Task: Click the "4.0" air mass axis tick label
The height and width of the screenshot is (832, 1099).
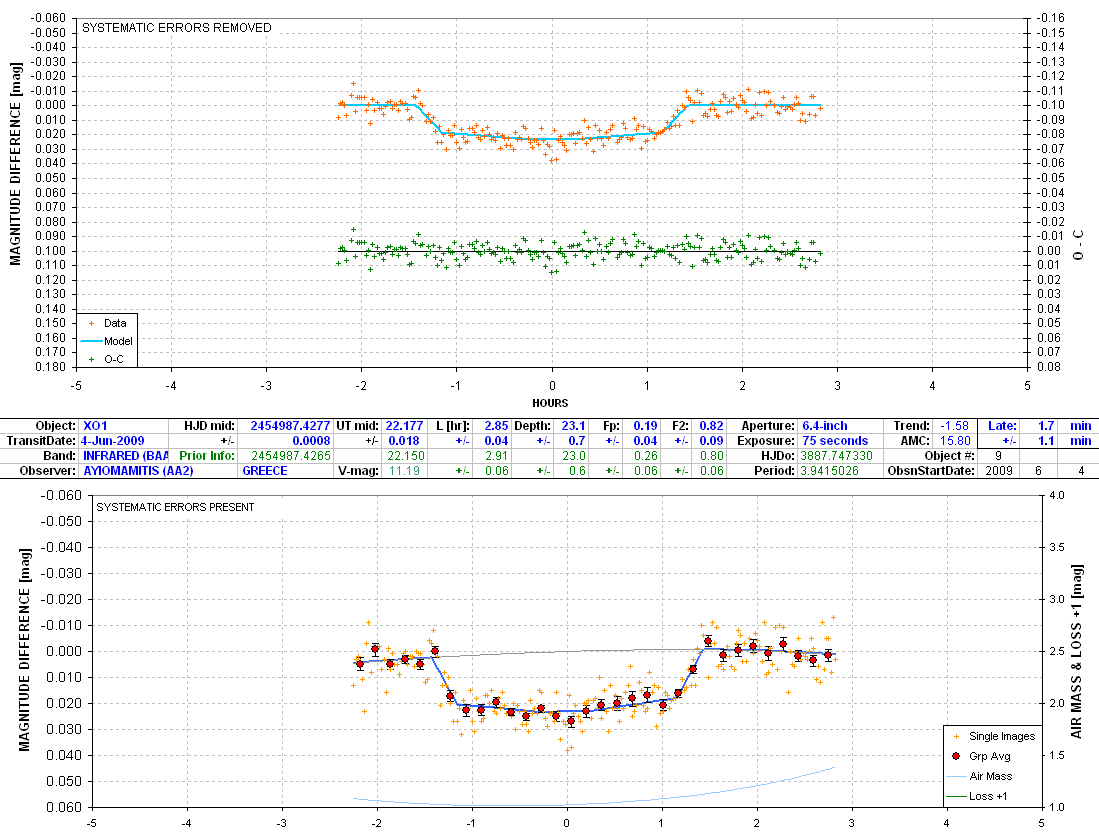Action: [1056, 496]
